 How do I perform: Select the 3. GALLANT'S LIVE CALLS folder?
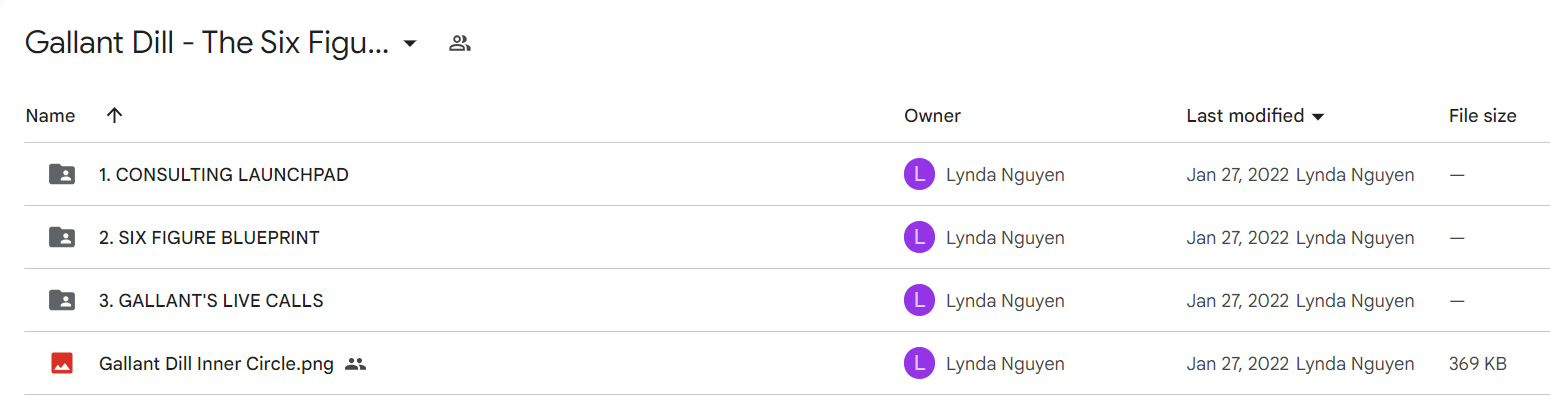(x=211, y=301)
